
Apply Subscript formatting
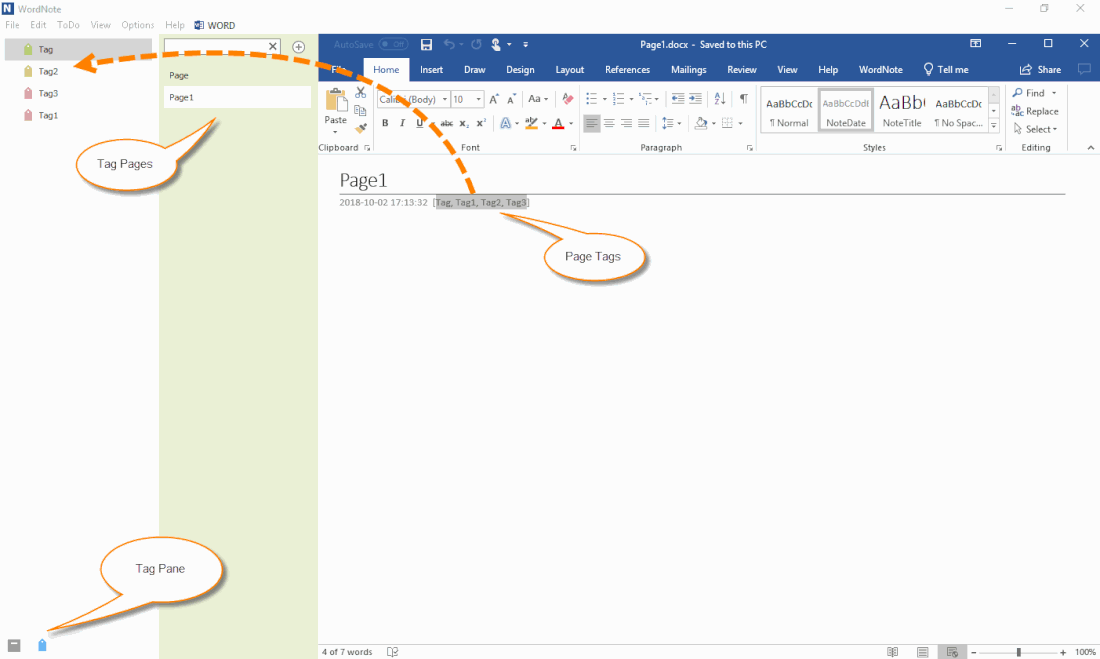click(x=464, y=123)
